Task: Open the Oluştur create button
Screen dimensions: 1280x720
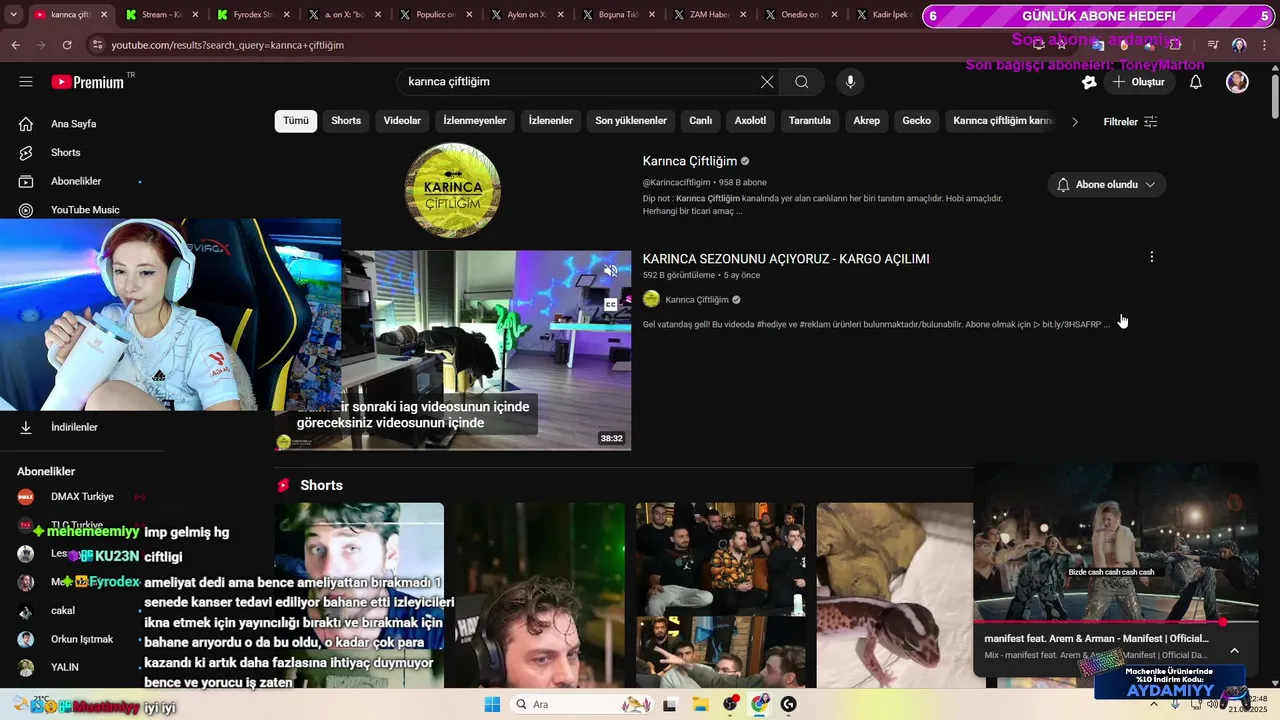Action: tap(1137, 82)
